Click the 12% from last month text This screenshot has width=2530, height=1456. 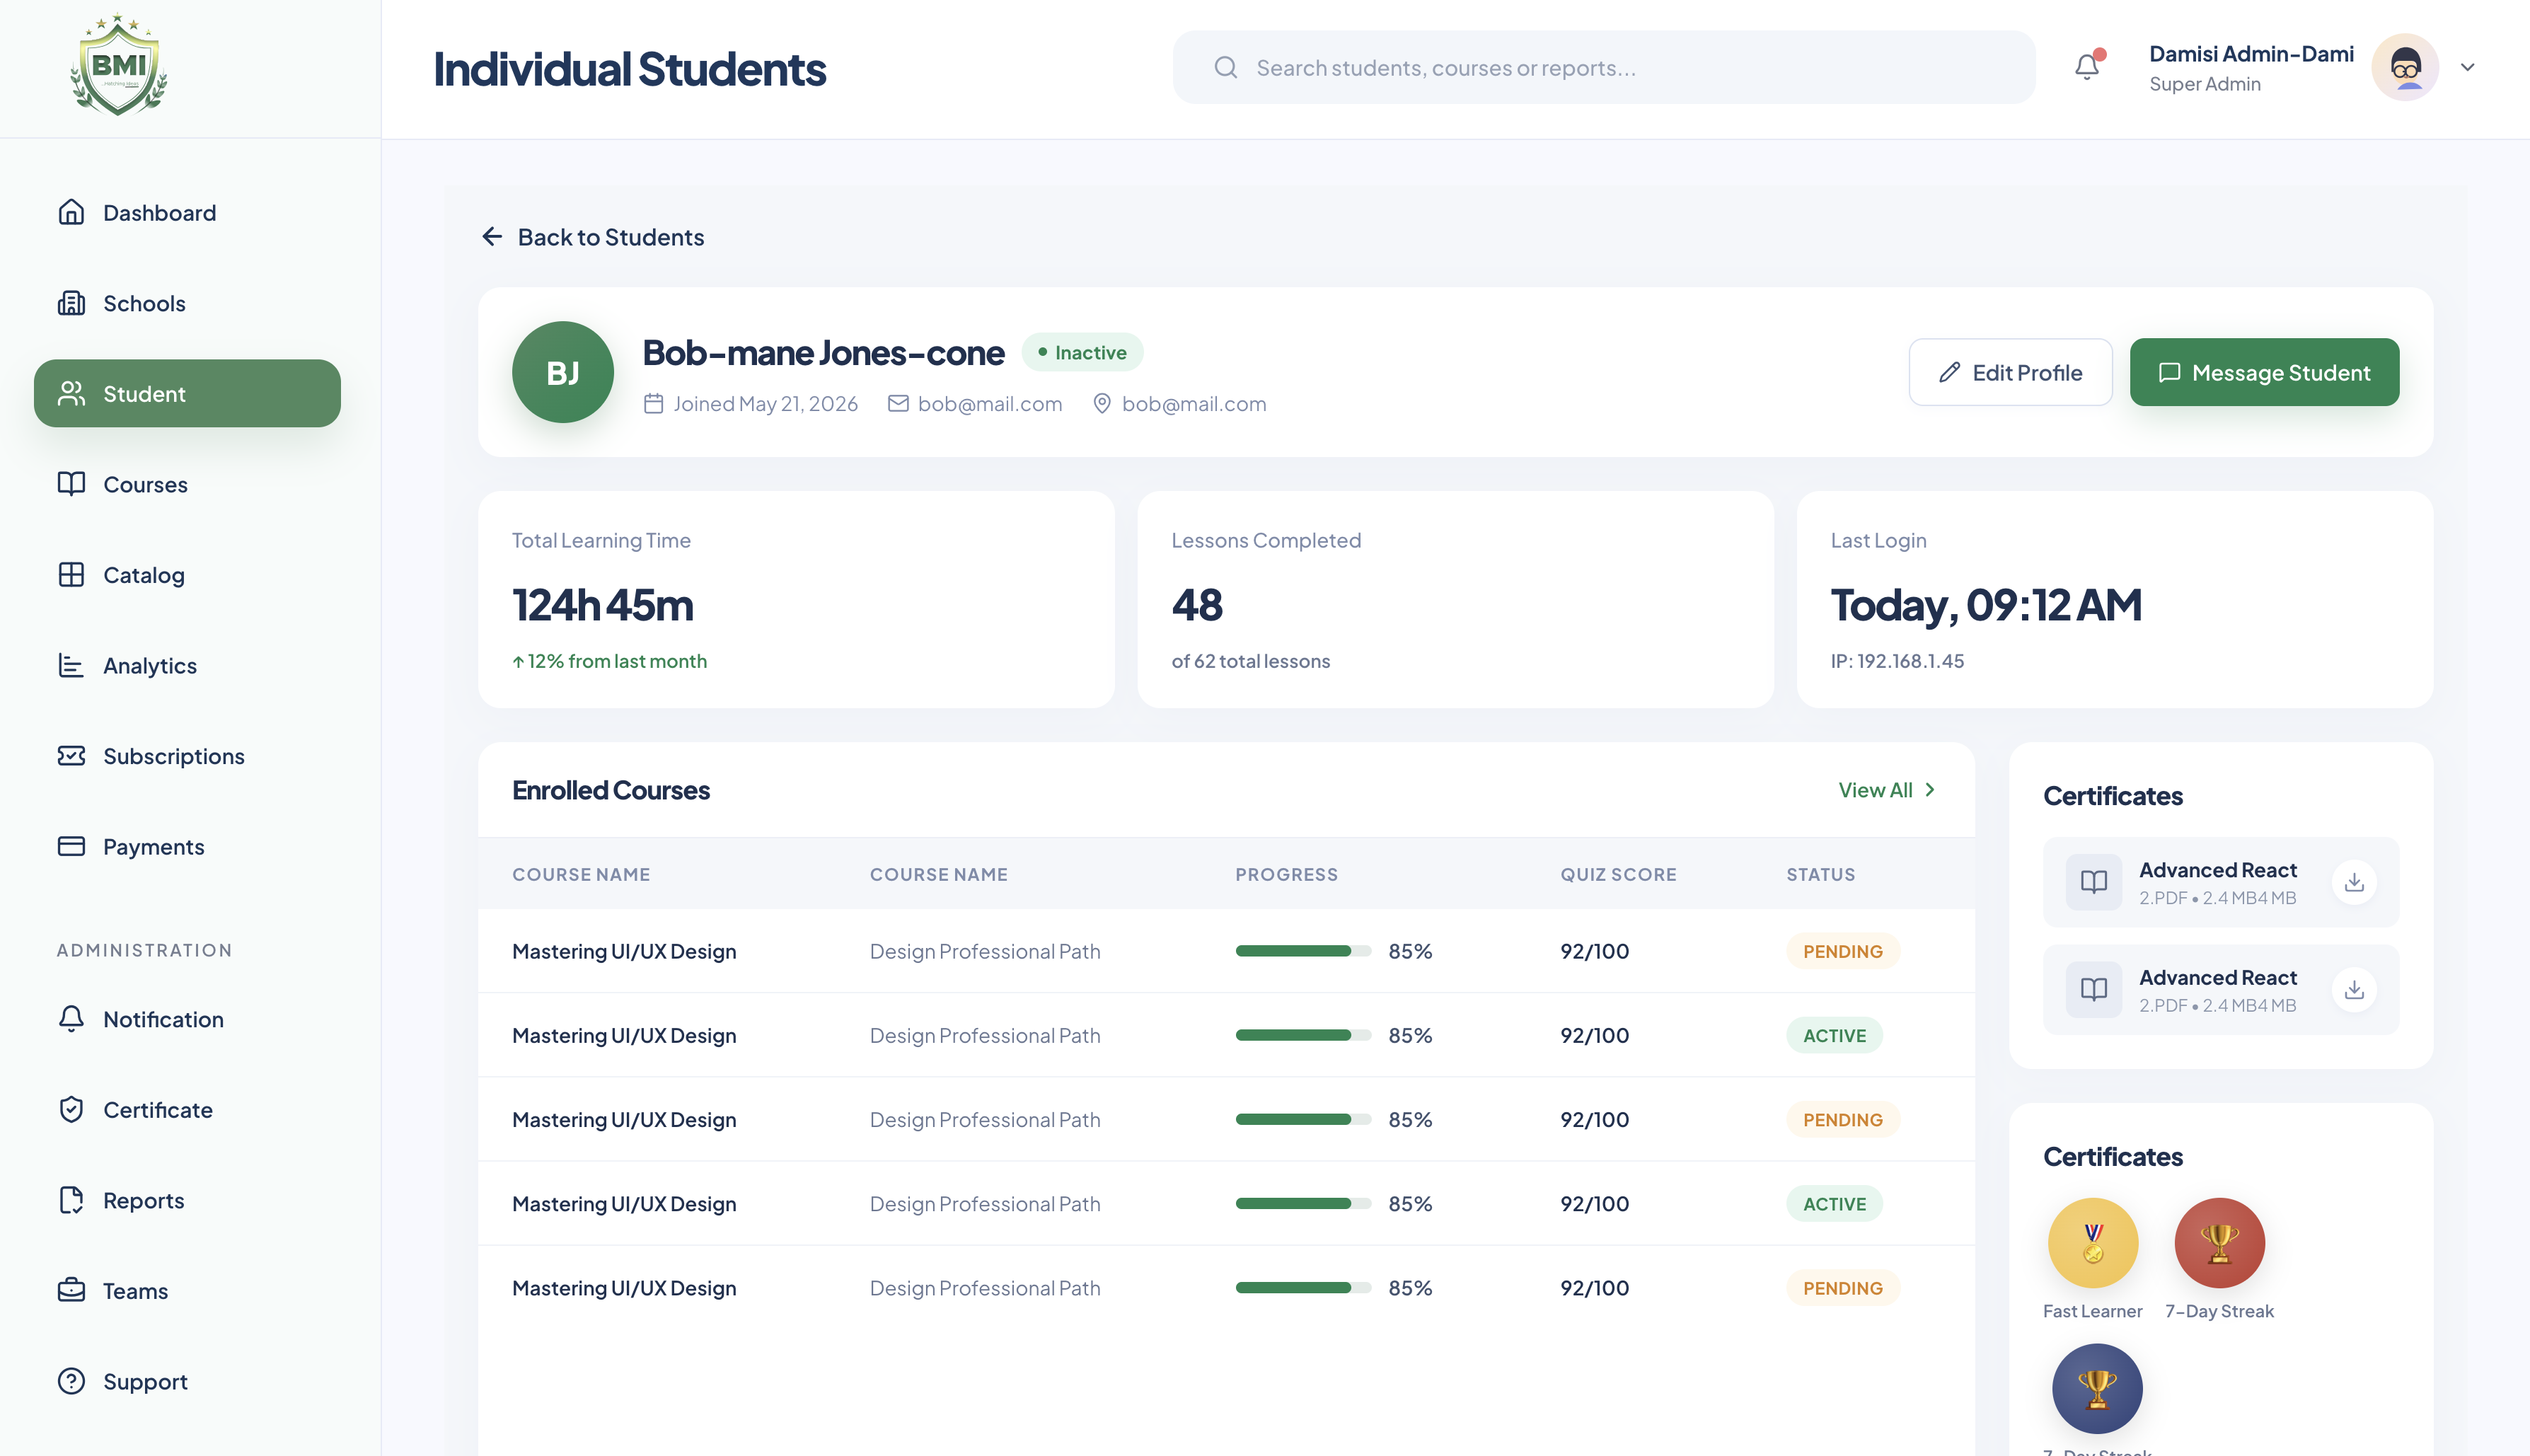610,661
